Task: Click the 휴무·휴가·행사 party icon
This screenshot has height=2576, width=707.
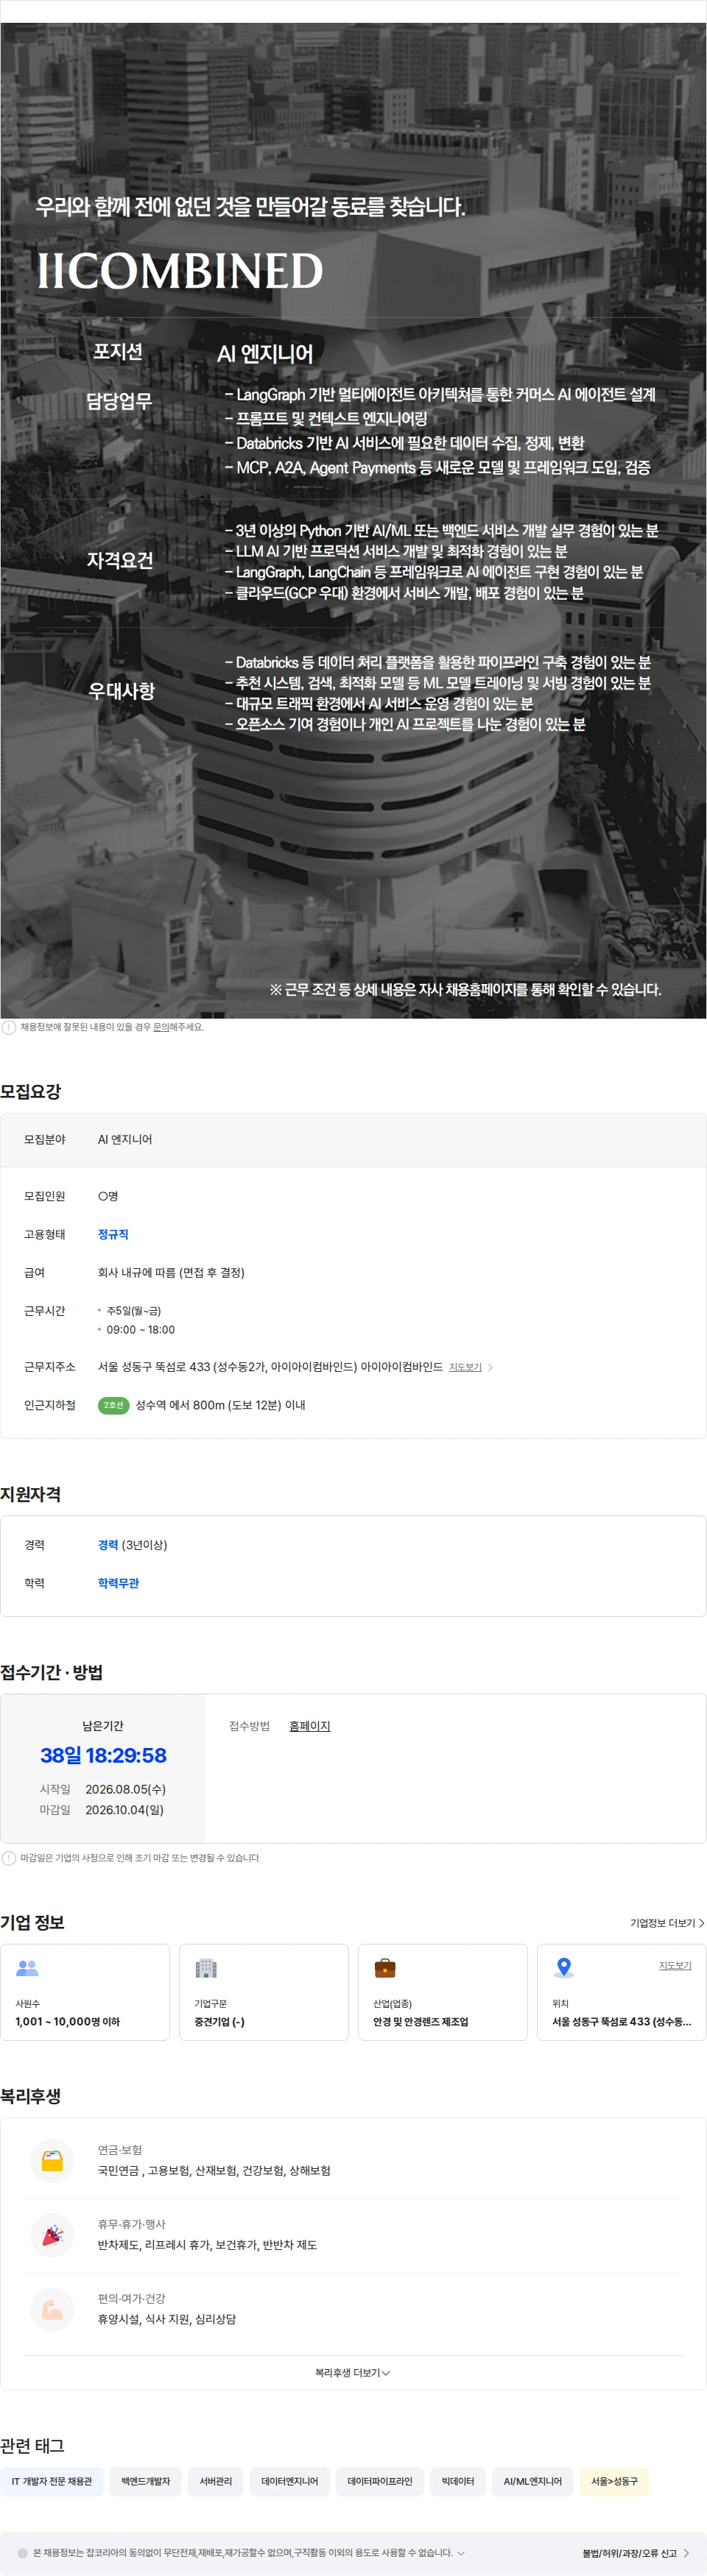Action: click(52, 2235)
